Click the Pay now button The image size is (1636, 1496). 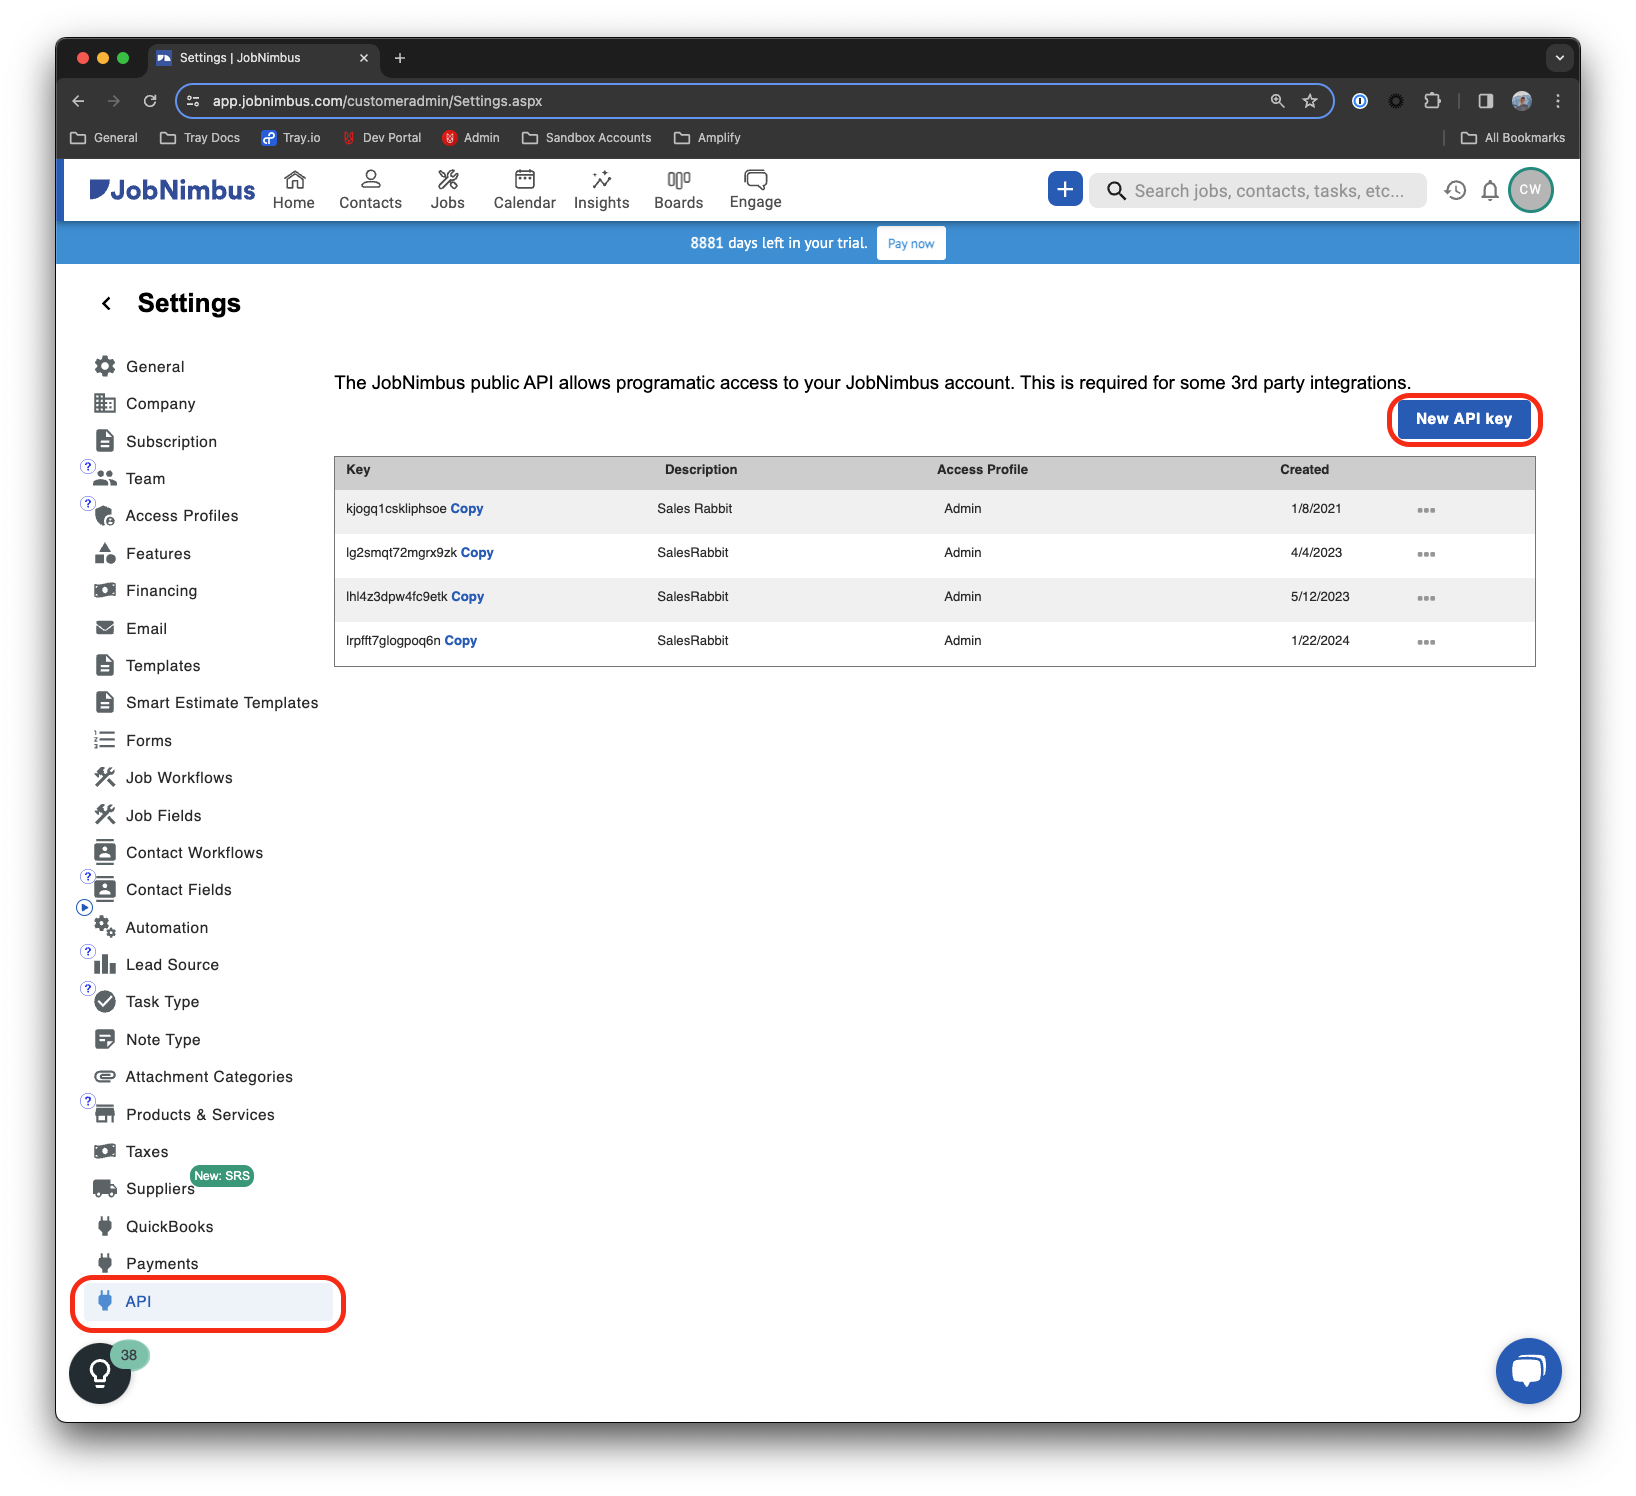(911, 243)
